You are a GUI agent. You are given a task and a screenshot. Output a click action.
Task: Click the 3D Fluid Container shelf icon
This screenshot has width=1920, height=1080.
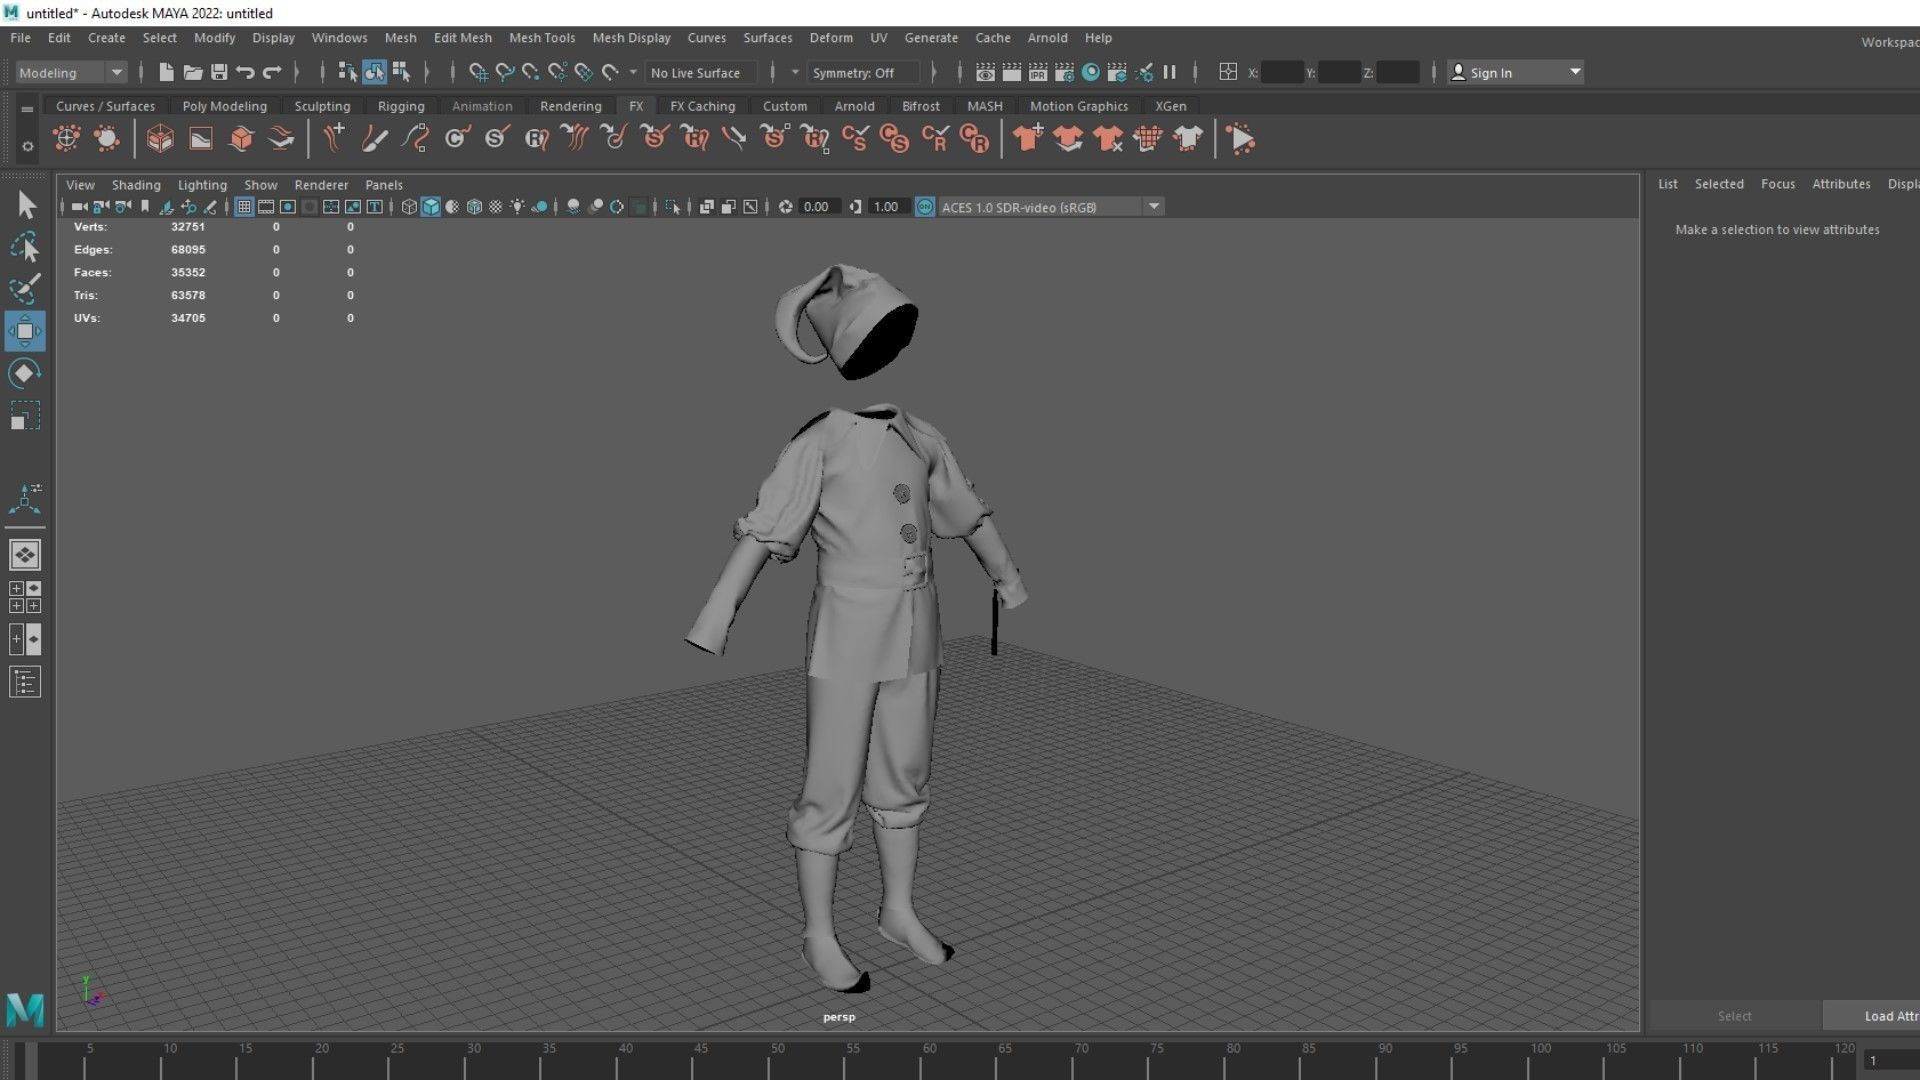(160, 139)
